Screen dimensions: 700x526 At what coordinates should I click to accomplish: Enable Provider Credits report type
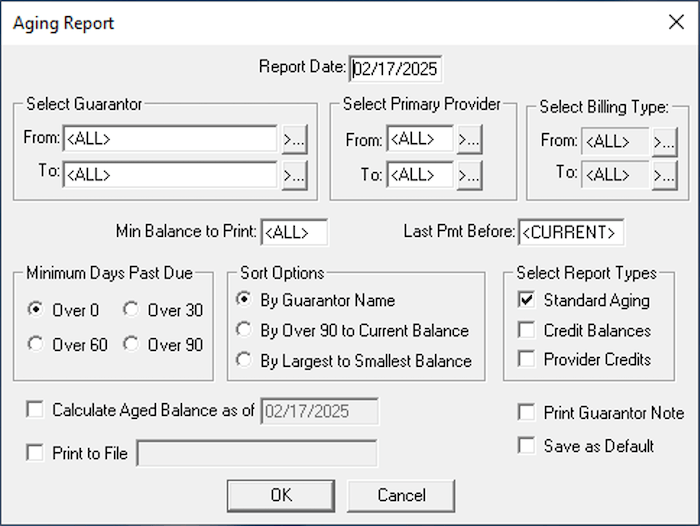[x=526, y=359]
